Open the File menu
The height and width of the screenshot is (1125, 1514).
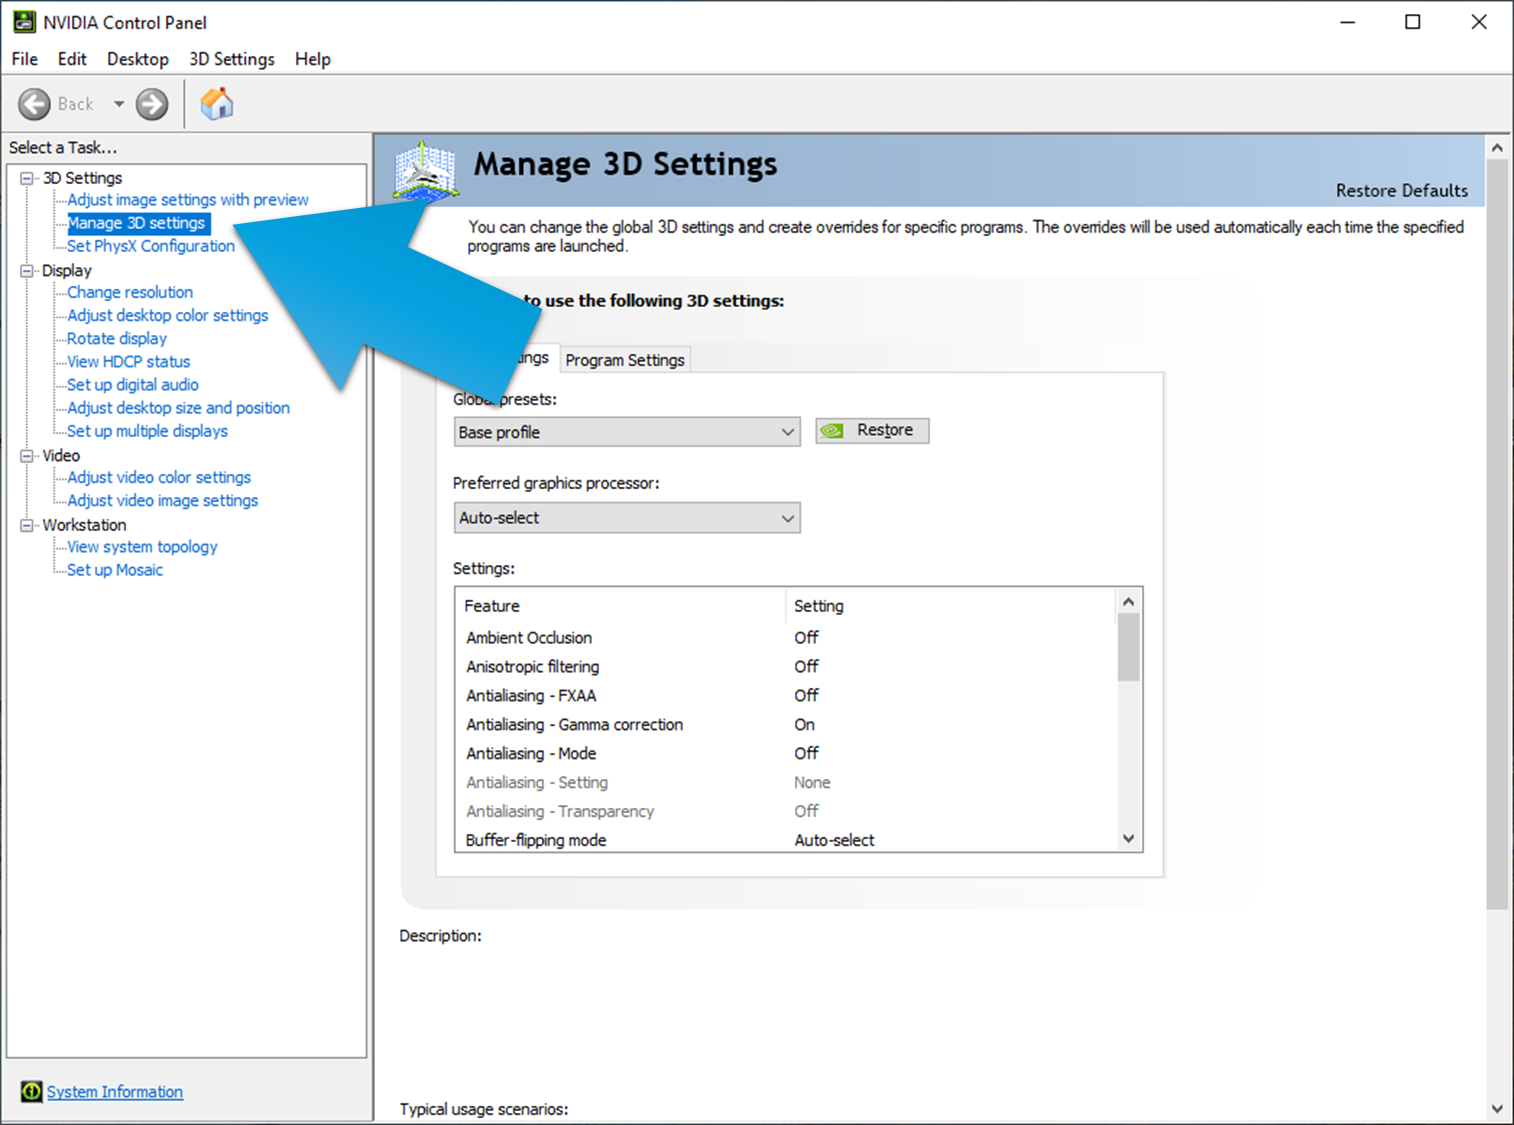click(24, 59)
